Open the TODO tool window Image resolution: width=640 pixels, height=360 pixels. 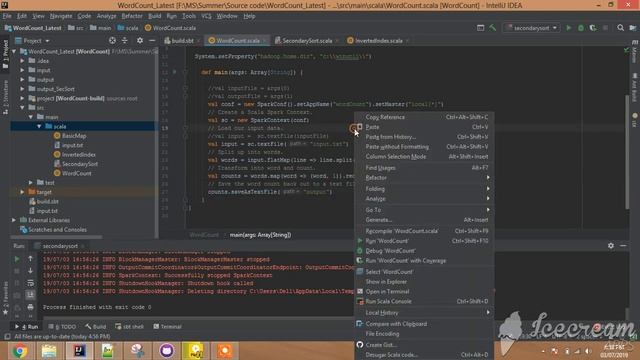pos(62,327)
